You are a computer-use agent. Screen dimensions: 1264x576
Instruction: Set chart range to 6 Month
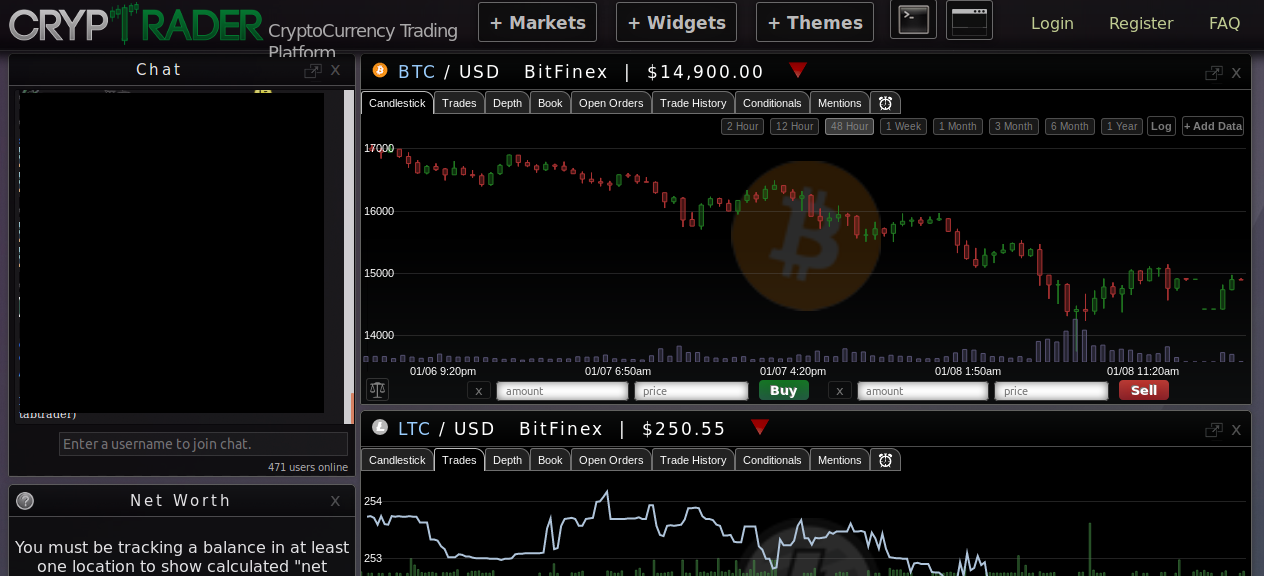pos(1070,126)
